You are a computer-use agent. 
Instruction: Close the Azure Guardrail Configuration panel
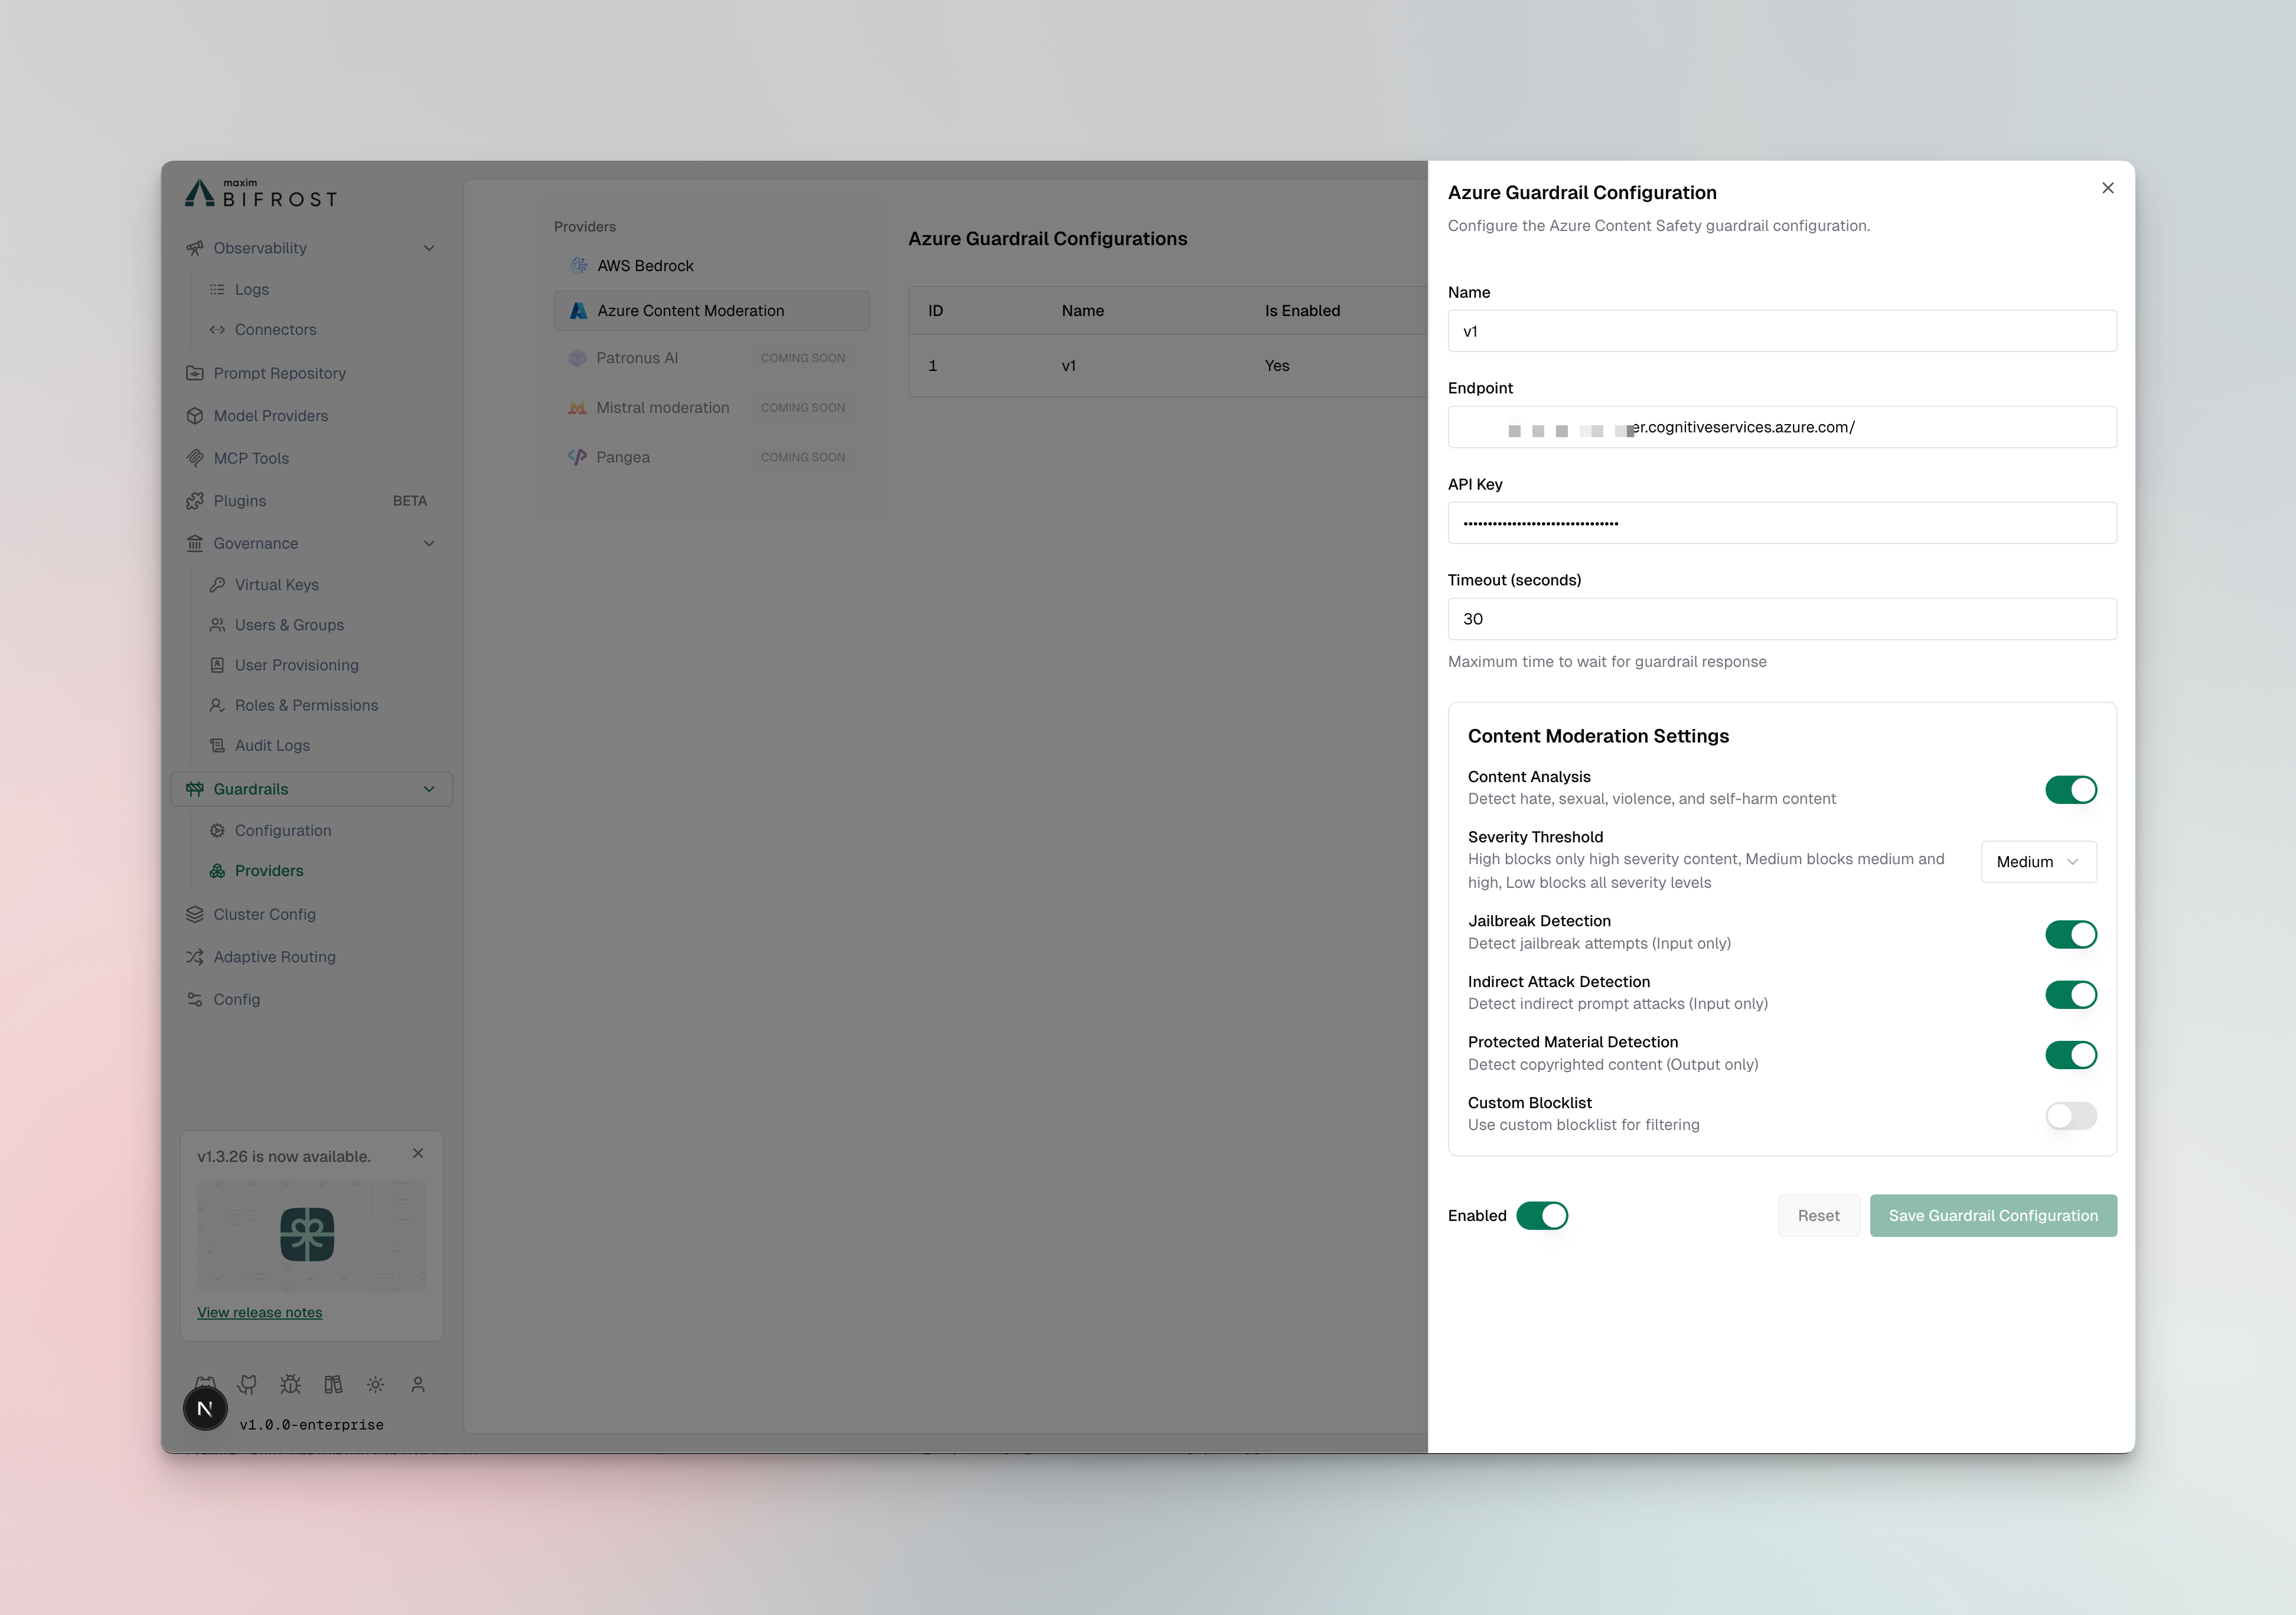(2107, 188)
